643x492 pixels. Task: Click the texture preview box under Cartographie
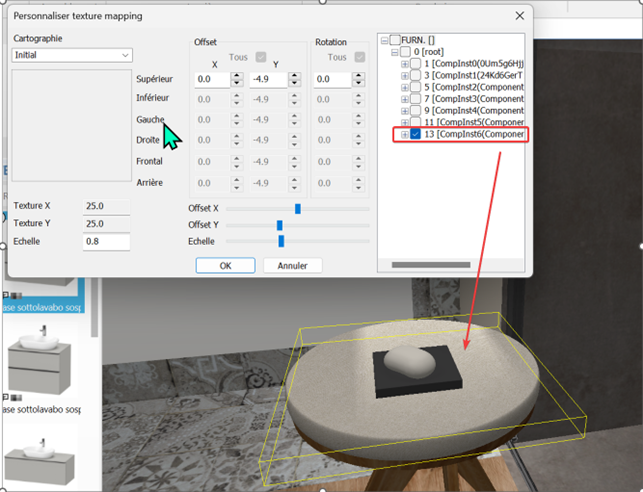coord(72,125)
